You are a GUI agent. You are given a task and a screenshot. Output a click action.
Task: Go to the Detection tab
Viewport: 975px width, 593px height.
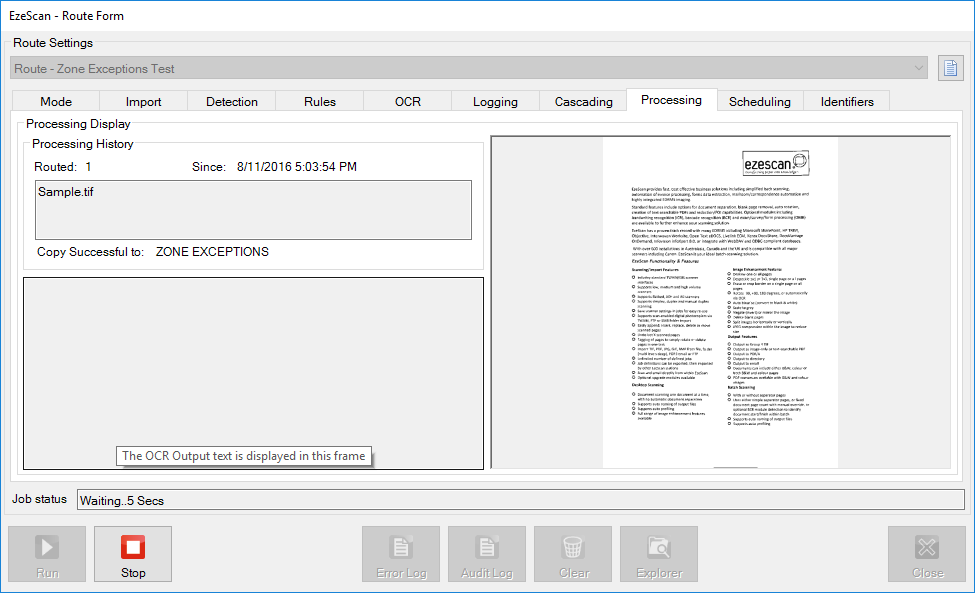(232, 101)
